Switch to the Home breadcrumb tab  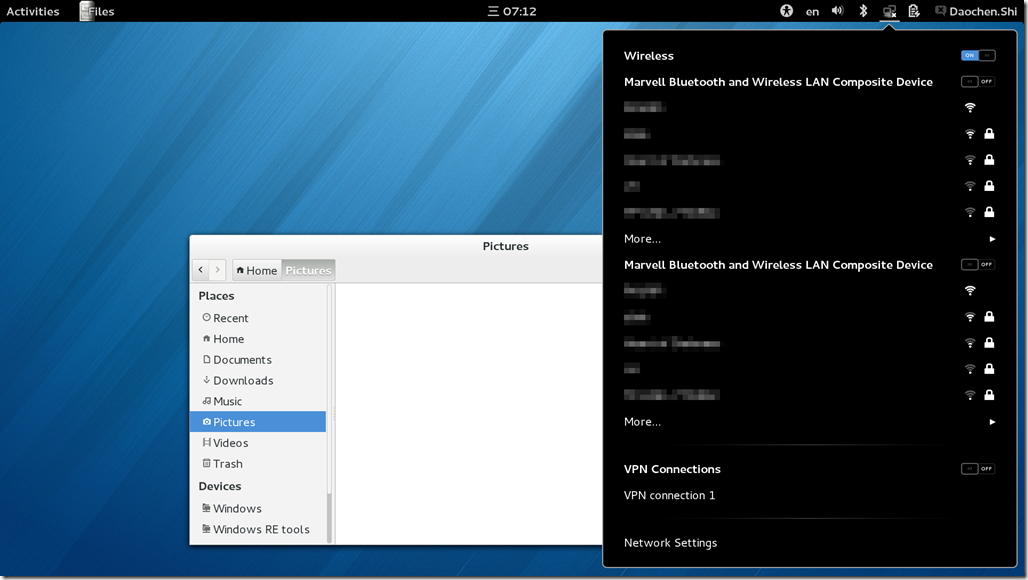pyautogui.click(x=256, y=269)
